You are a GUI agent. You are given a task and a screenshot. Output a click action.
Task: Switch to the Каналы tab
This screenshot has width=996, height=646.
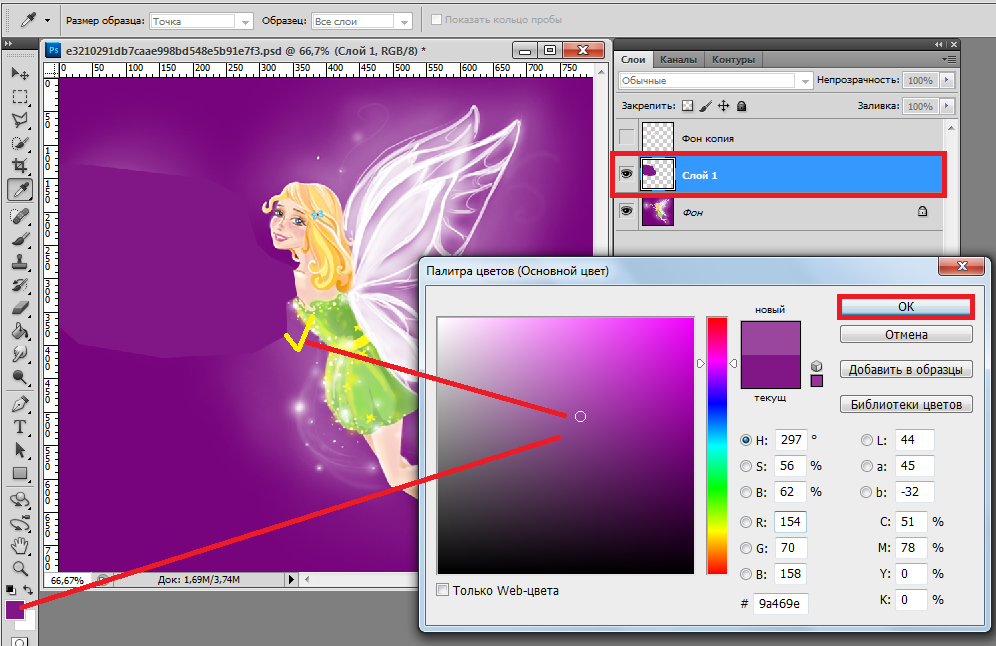pyautogui.click(x=678, y=60)
